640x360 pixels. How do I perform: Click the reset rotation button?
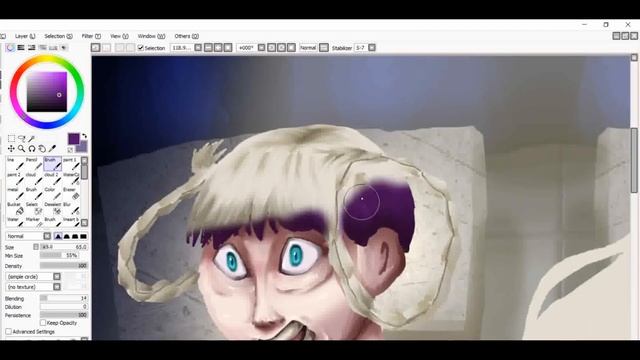(291, 48)
